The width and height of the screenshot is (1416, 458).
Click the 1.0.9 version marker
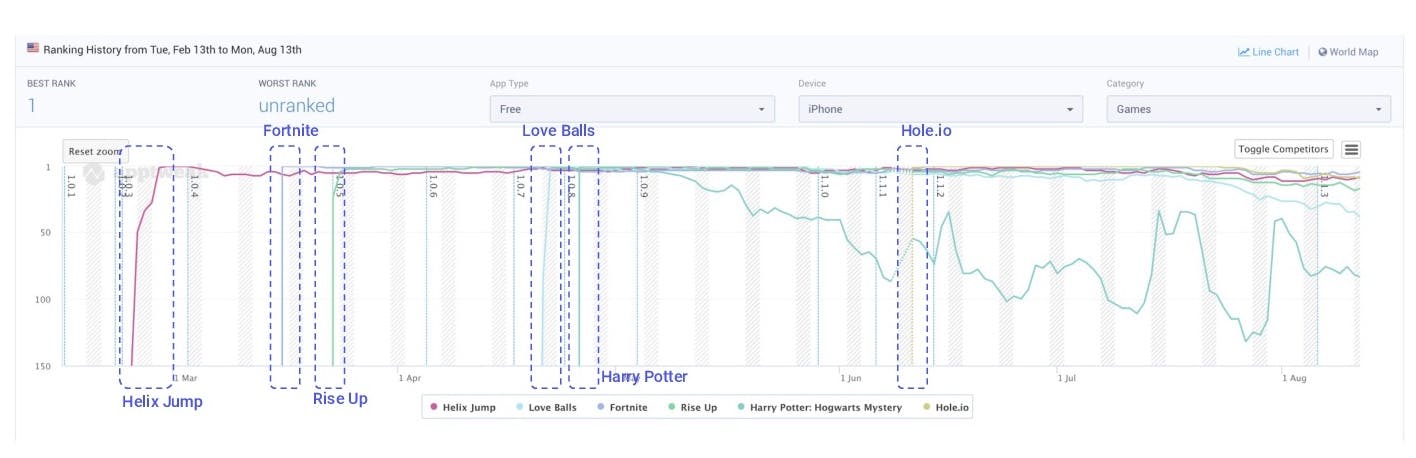(x=643, y=186)
